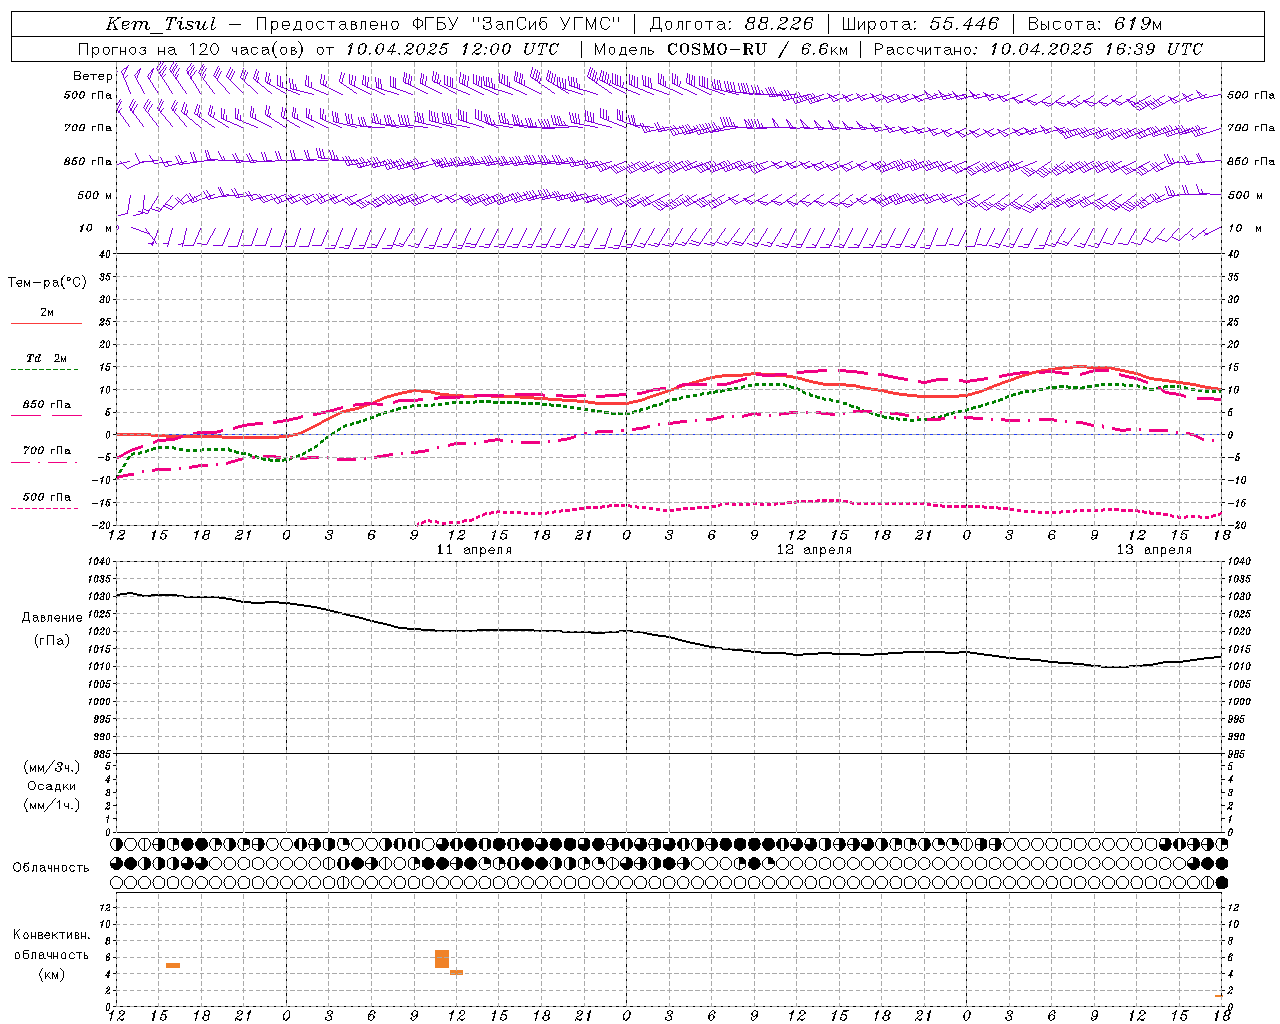The image size is (1280, 1024).
Task: Click the elevation value 619м
Action: [x=1138, y=24]
